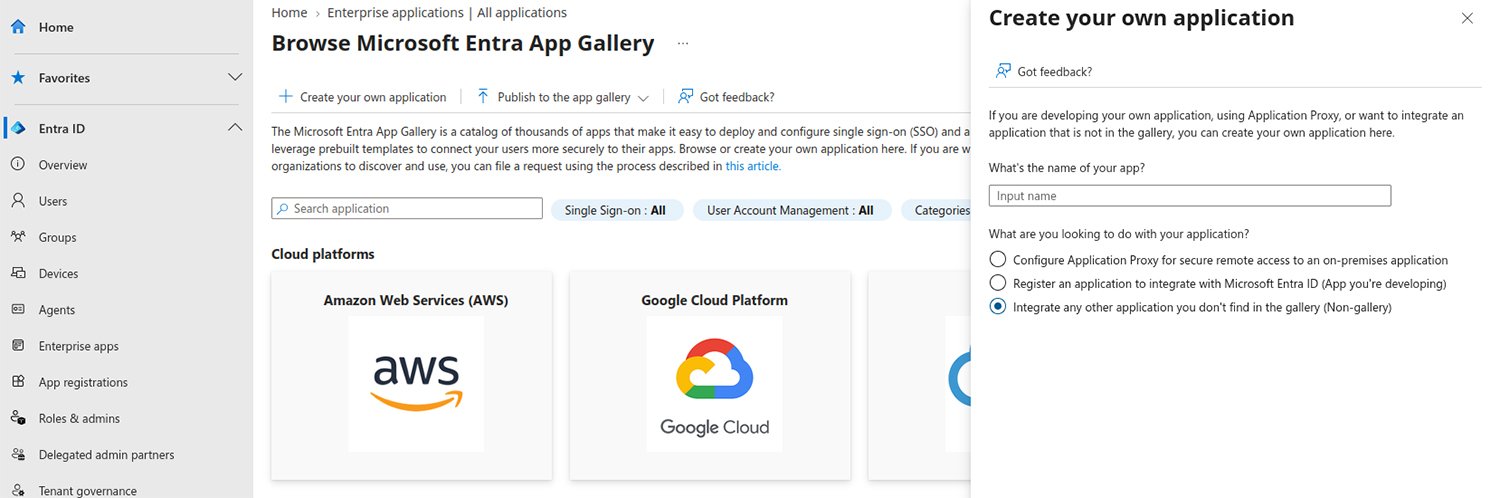Click the feedback icon in the Create panel
The image size is (1500, 498).
pos(1003,71)
